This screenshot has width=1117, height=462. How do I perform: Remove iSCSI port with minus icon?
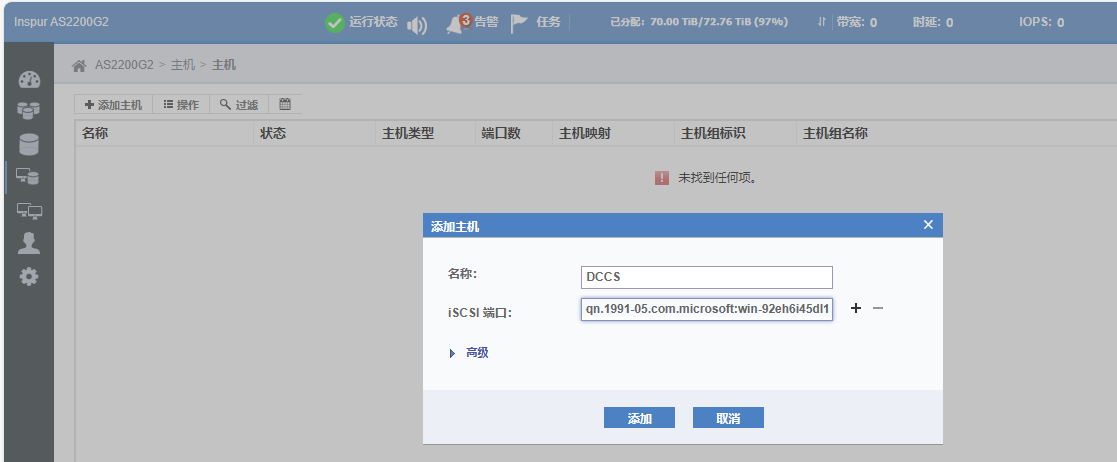pyautogui.click(x=878, y=308)
